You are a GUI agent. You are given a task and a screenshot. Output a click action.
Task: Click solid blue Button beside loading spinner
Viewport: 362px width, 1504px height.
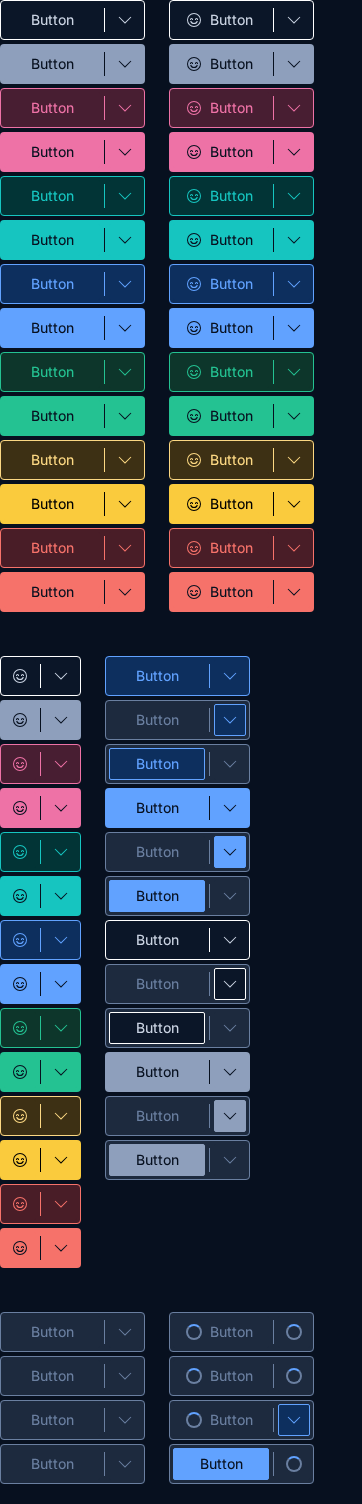pyautogui.click(x=221, y=1464)
